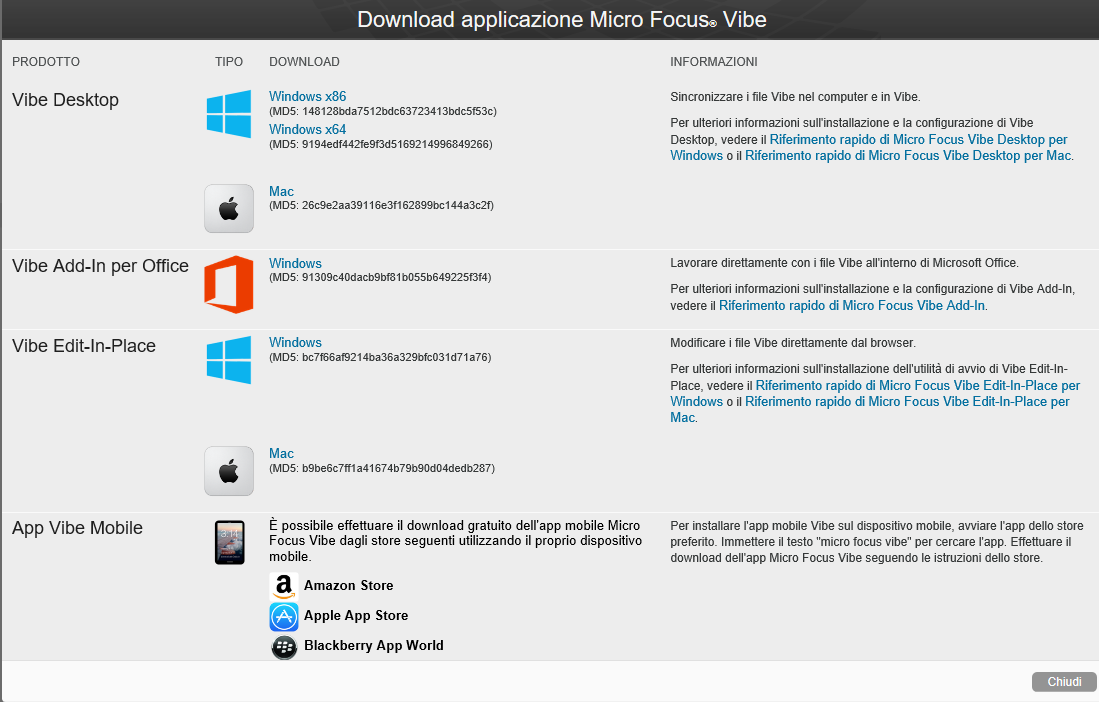The image size is (1099, 702).
Task: Click MD5 148128bda7512bdc63723413bdc5f53c text
Action: [x=383, y=111]
